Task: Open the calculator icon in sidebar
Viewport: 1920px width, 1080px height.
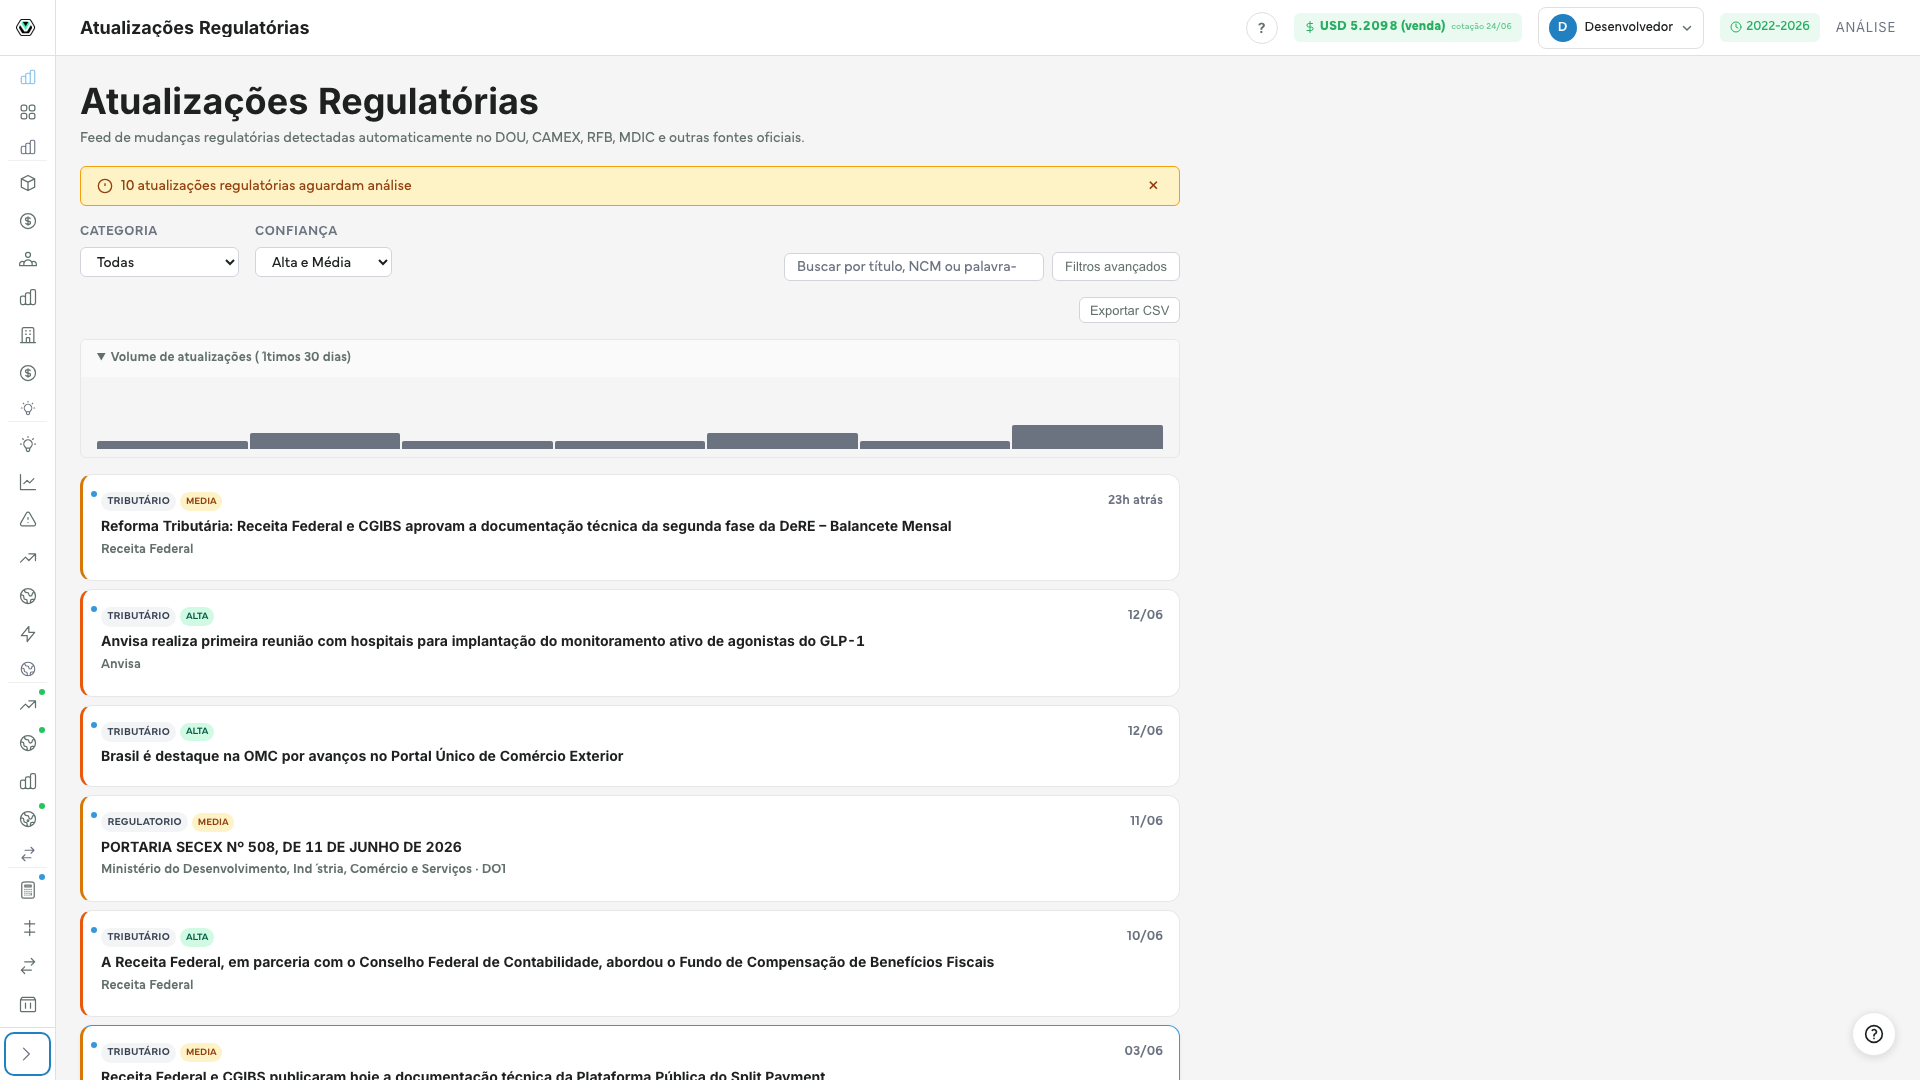Action: click(x=28, y=890)
